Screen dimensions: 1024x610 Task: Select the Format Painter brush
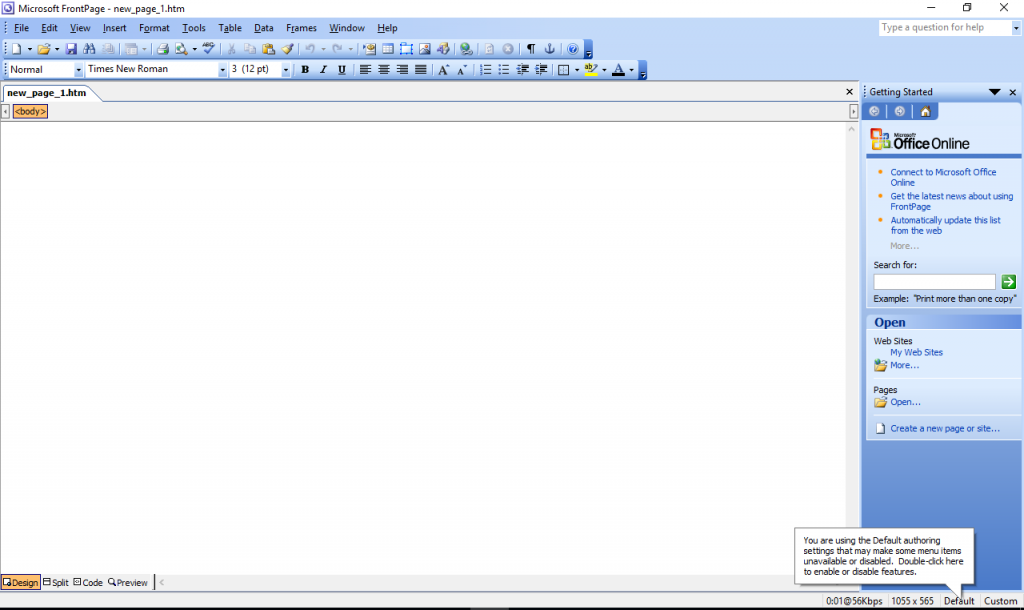[x=287, y=49]
